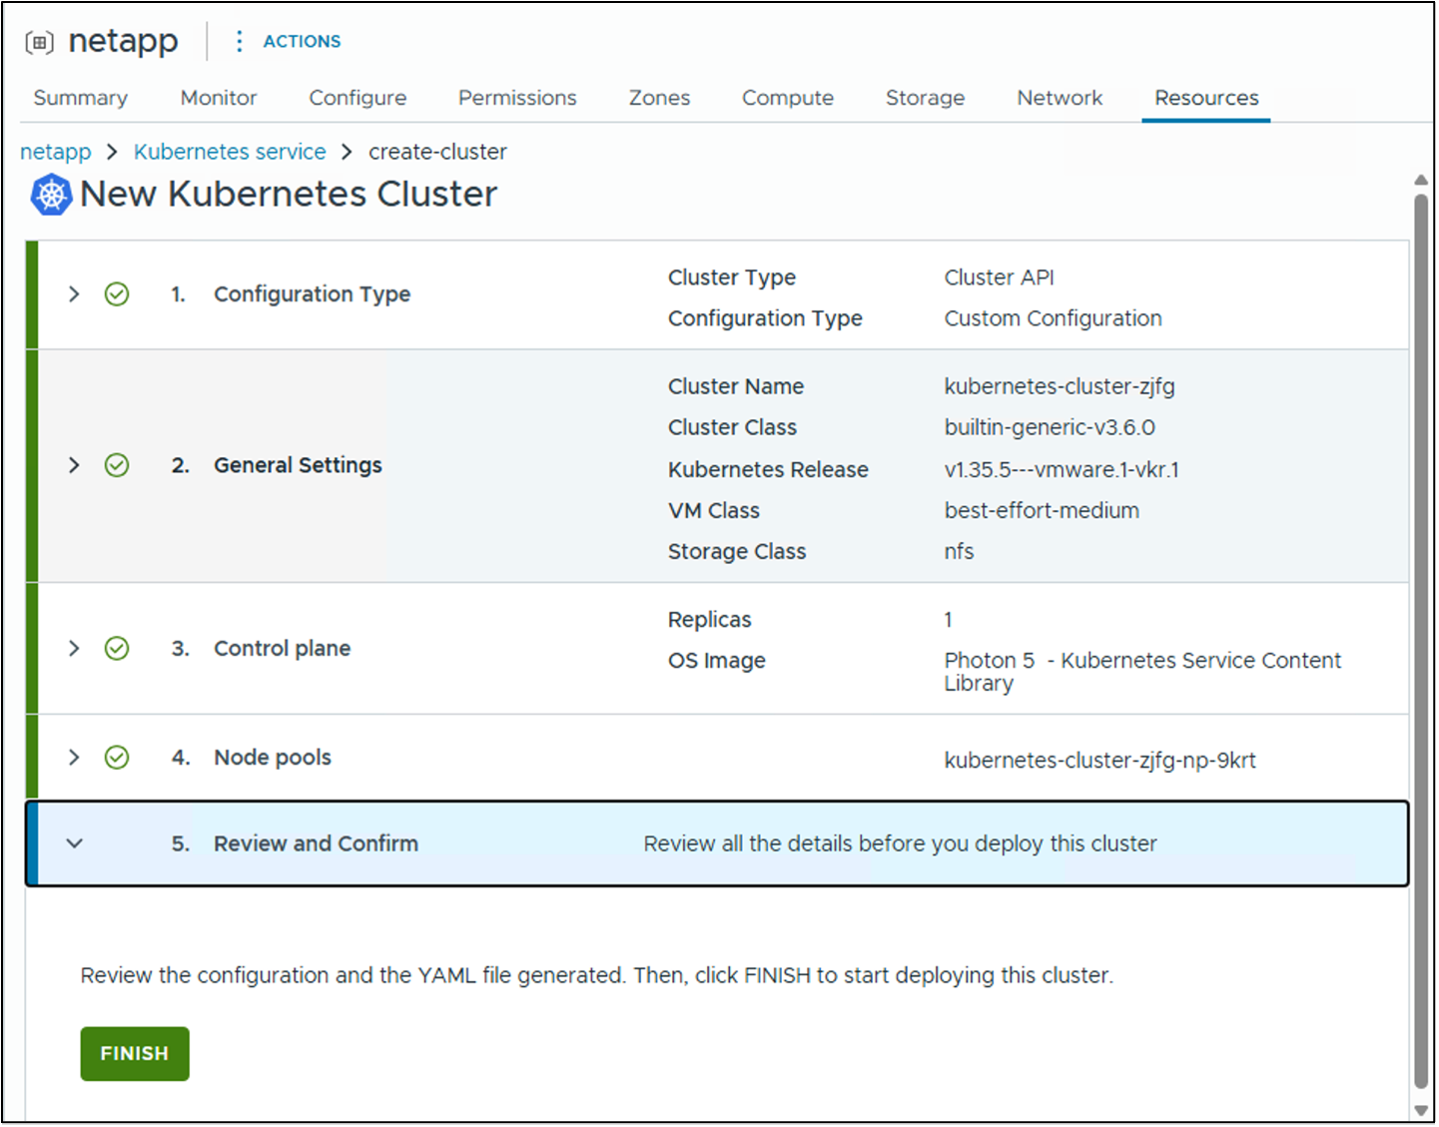Click the builtin-generic-v3.6.0 cluster class value

click(1050, 428)
